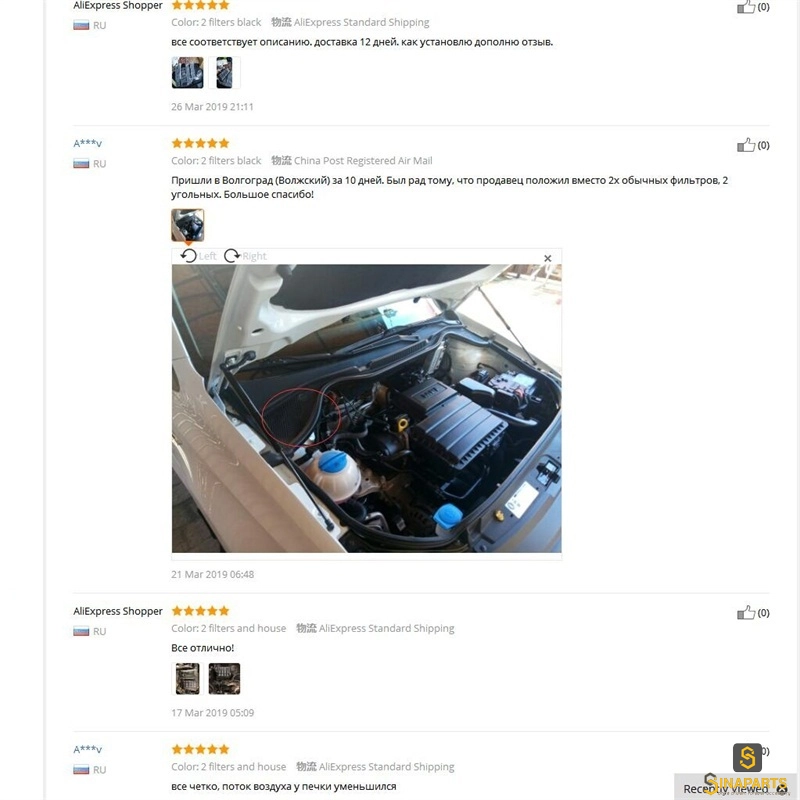
Task: Click thumbs-up icon on 26 Mar review
Action: [745, 7]
